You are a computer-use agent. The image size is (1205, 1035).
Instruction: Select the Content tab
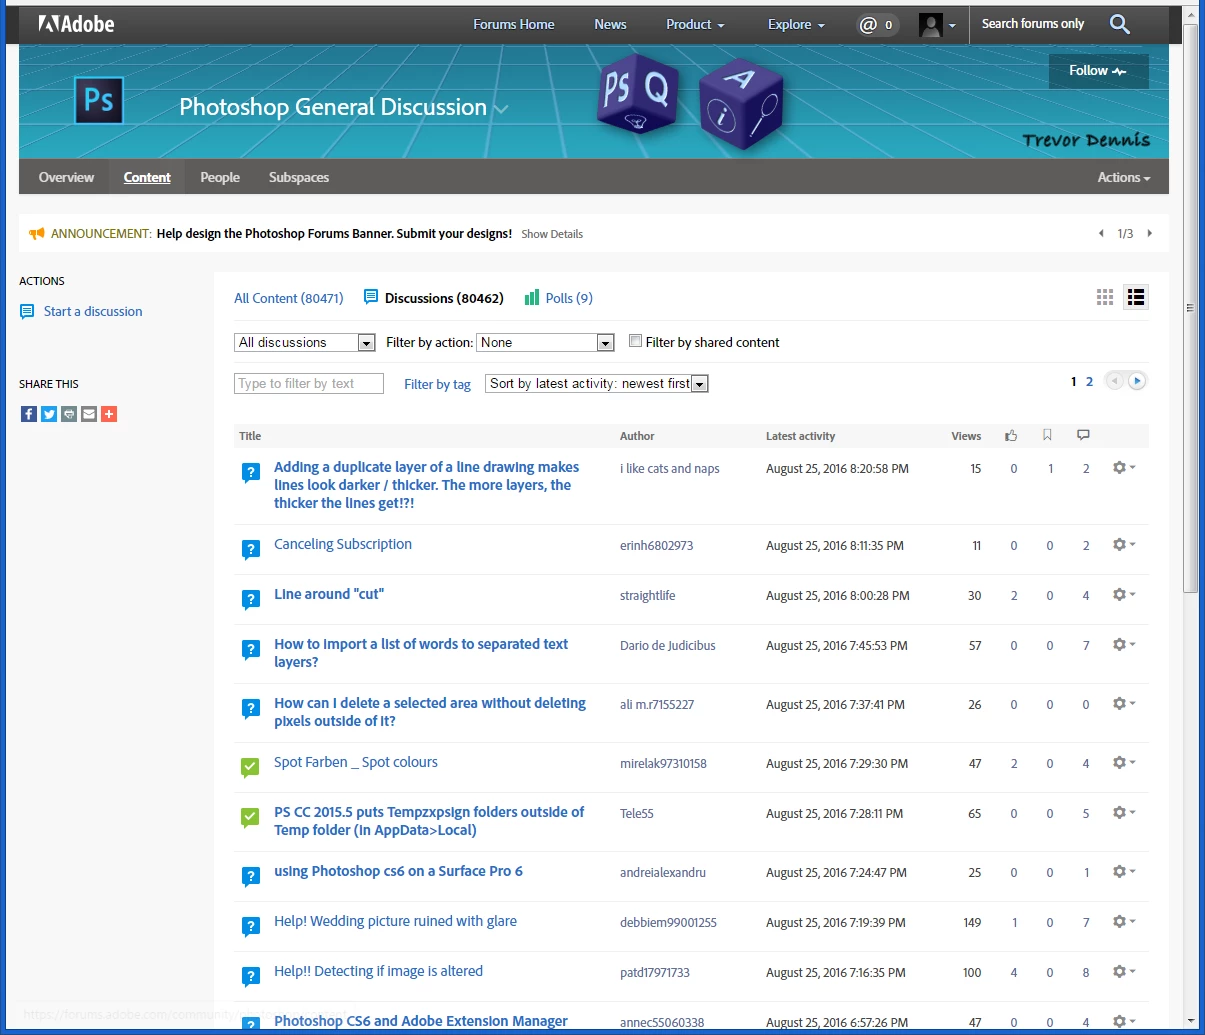(x=147, y=177)
